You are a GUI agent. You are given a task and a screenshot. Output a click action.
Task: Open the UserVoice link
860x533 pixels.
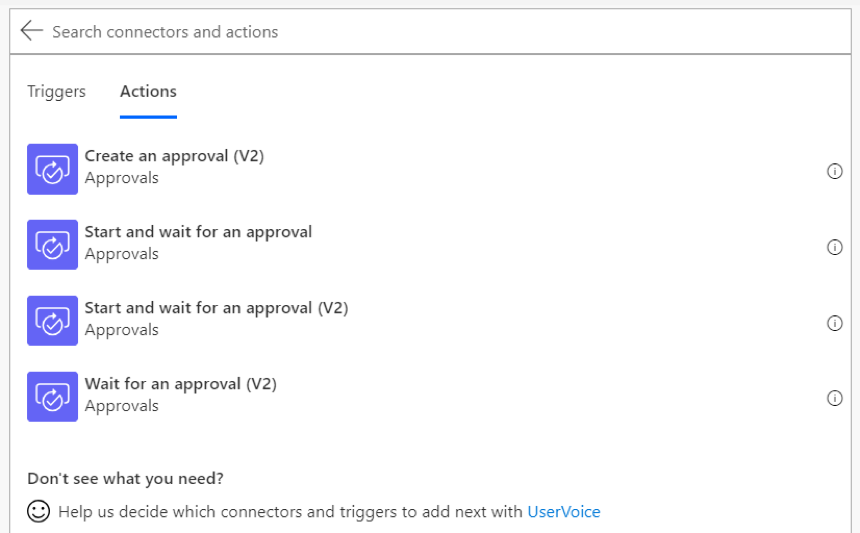pos(564,512)
